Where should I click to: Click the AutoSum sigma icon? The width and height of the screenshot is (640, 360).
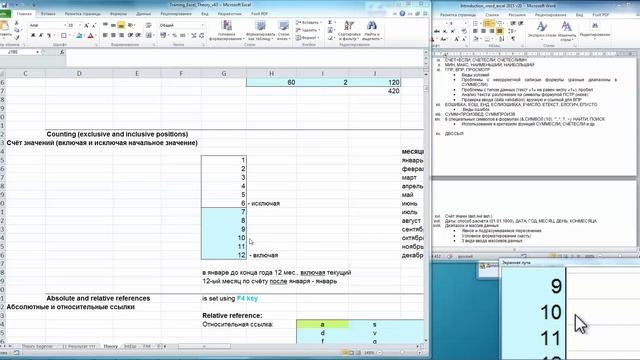(330, 22)
